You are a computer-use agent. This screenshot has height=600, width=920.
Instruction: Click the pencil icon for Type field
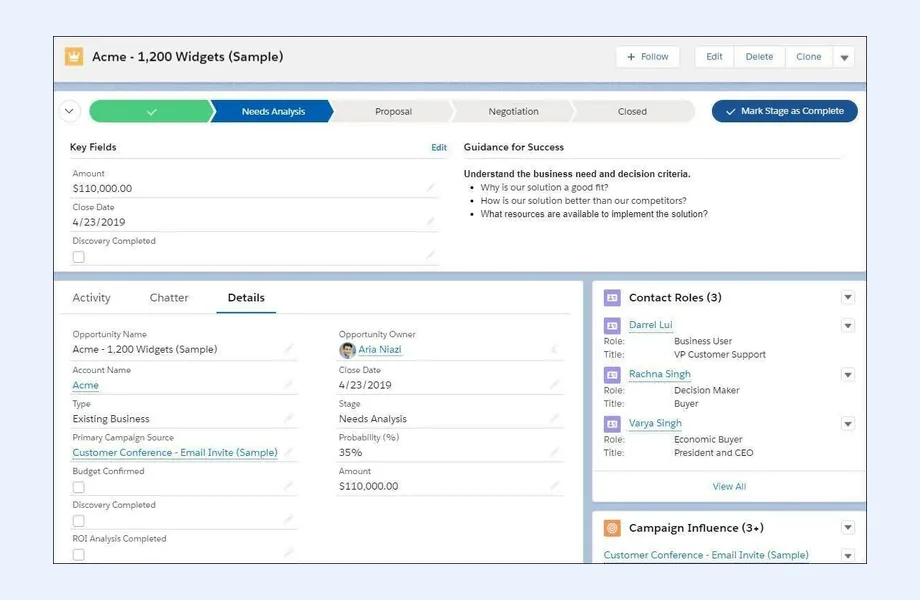[x=288, y=418]
